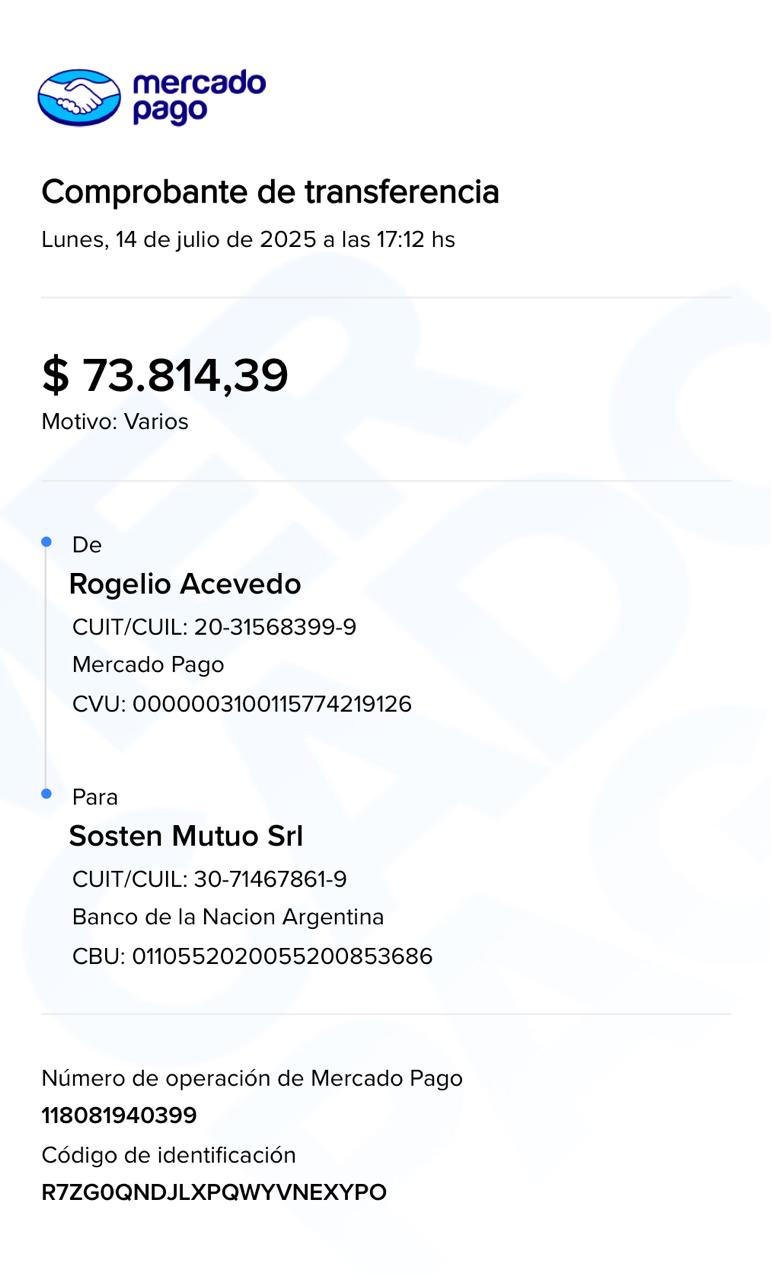Select the recipient CBU number
This screenshot has width=772, height=1280.
click(x=252, y=956)
